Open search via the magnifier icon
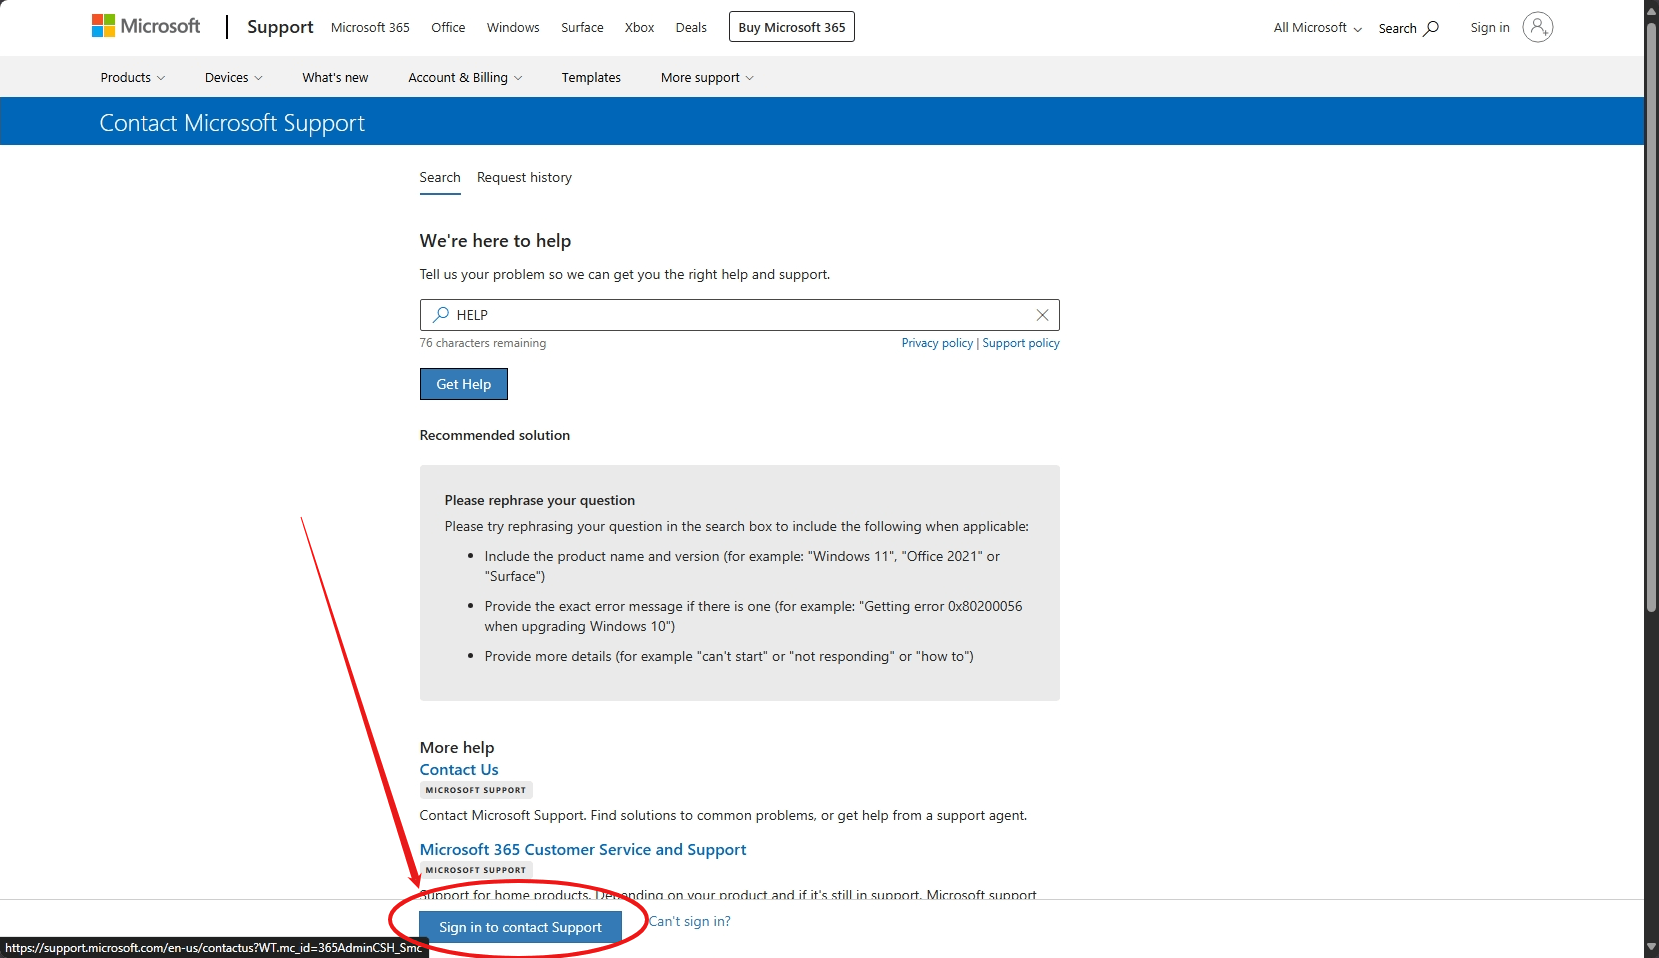The width and height of the screenshot is (1659, 958). click(x=1431, y=28)
